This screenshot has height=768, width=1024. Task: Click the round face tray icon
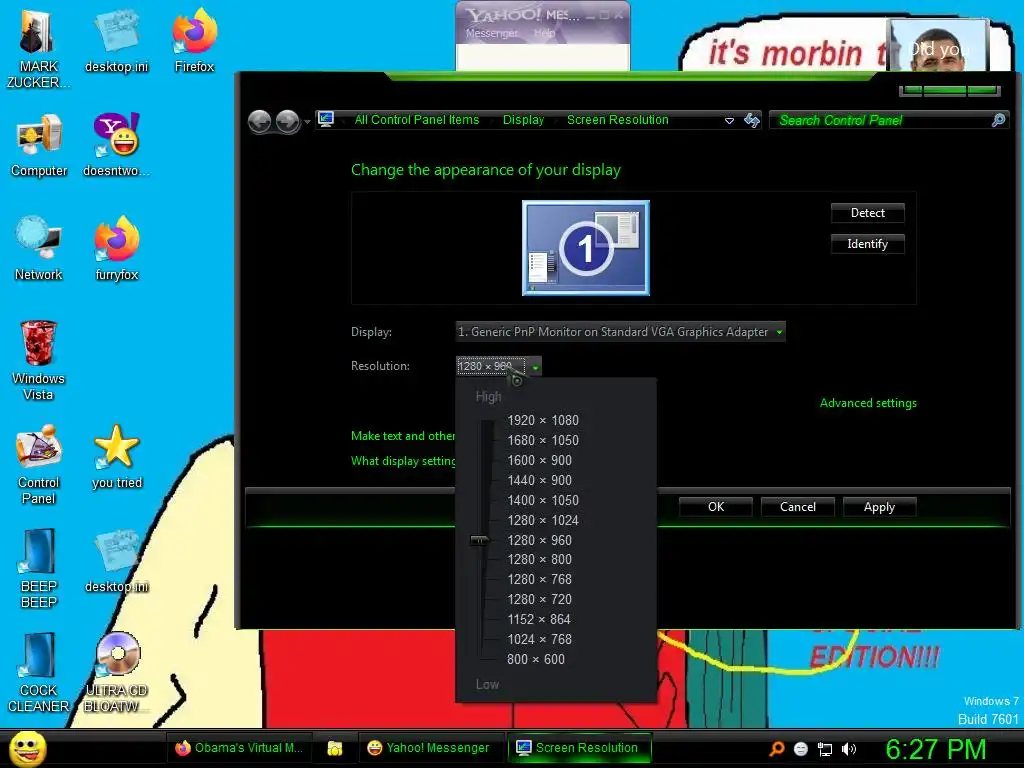[x=801, y=749]
